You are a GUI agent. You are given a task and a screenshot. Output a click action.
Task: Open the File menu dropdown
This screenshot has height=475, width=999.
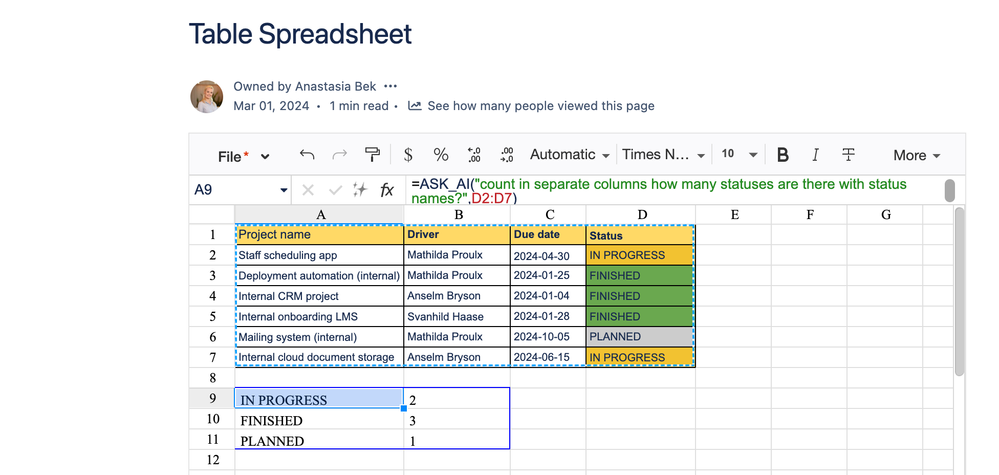(243, 156)
